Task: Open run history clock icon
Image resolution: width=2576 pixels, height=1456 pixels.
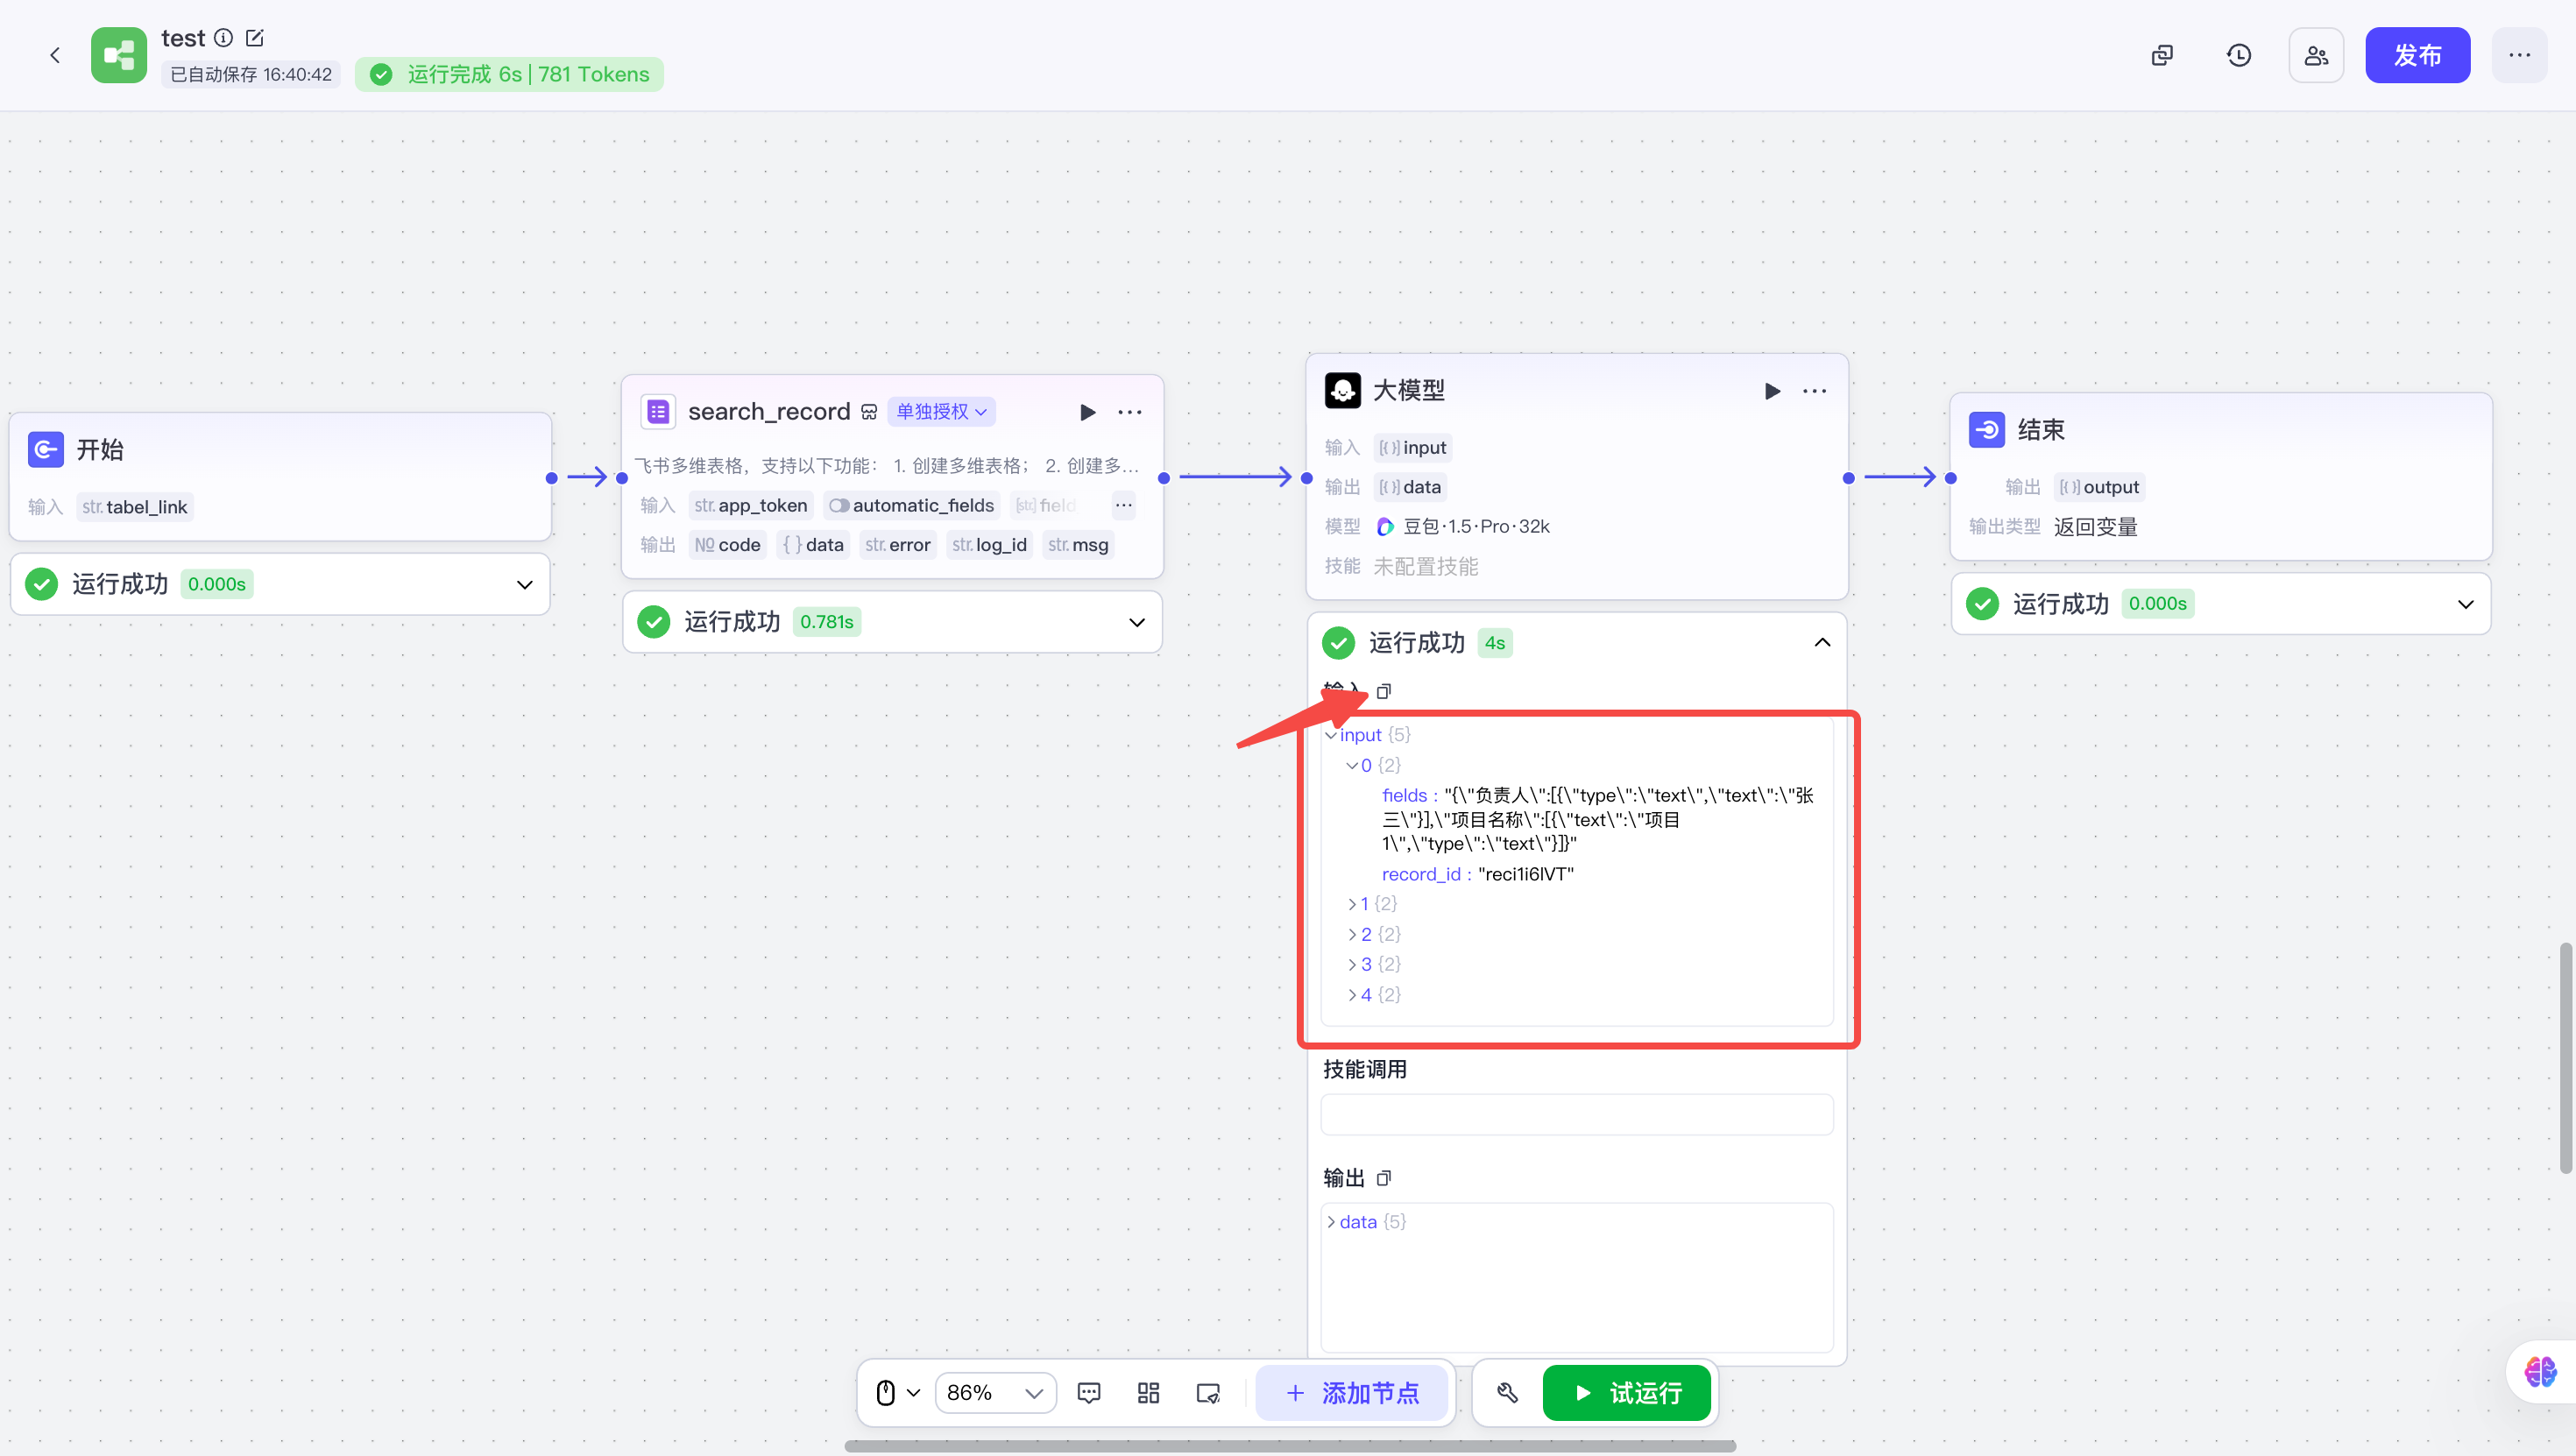Action: point(2238,55)
